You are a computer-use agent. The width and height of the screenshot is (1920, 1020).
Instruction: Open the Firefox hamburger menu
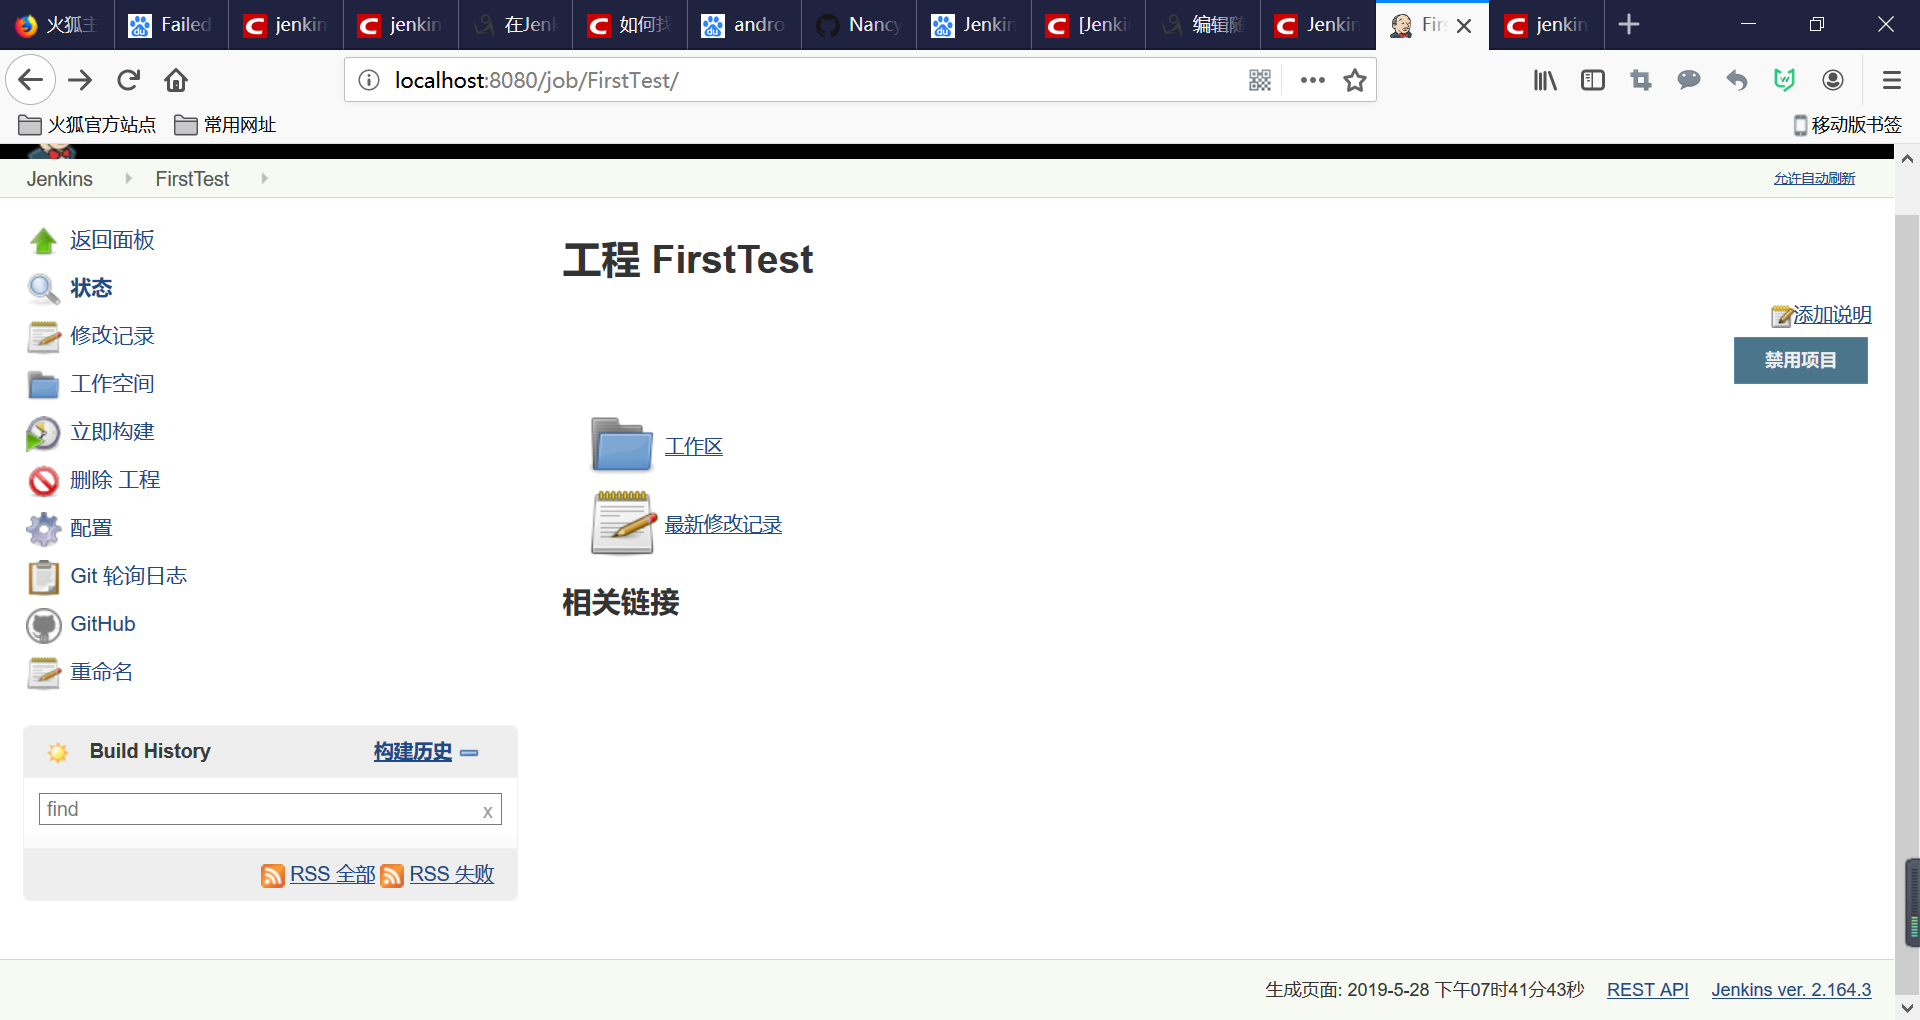[x=1891, y=80]
